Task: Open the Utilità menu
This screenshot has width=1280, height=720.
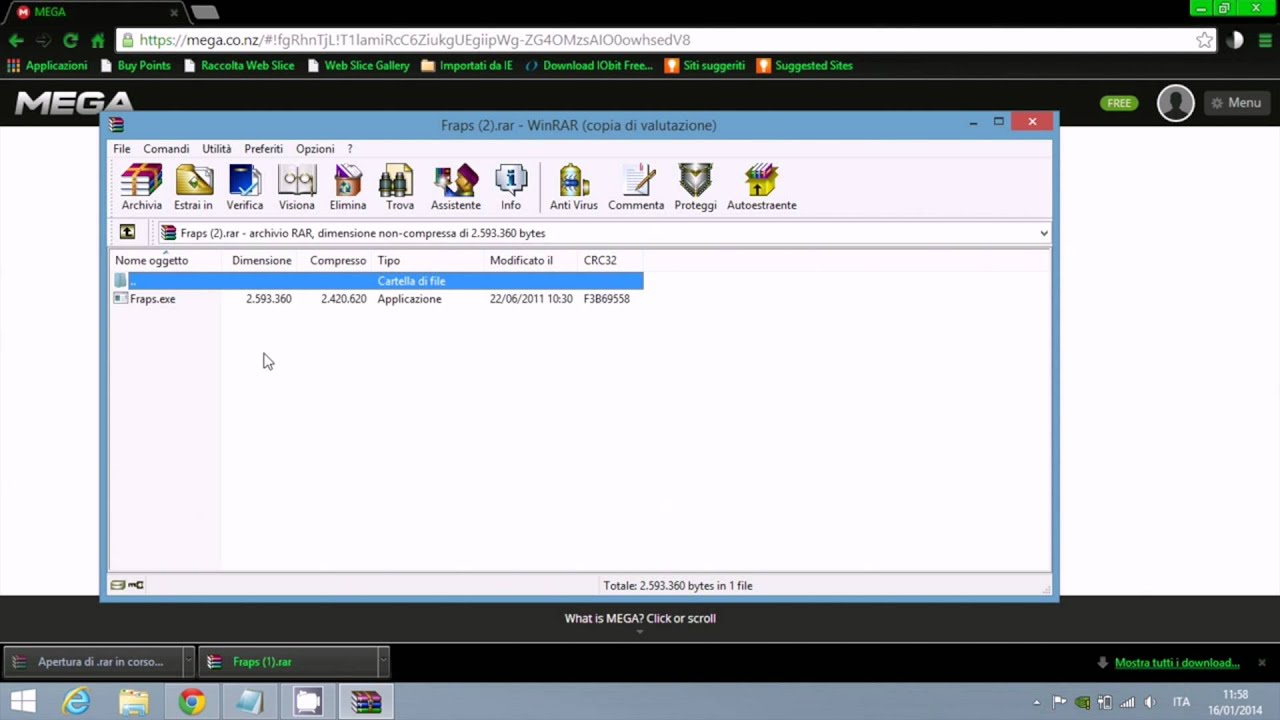Action: tap(216, 149)
